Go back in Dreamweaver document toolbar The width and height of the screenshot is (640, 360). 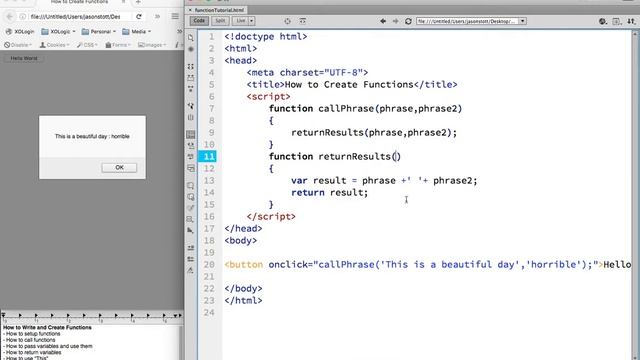coord(383,21)
